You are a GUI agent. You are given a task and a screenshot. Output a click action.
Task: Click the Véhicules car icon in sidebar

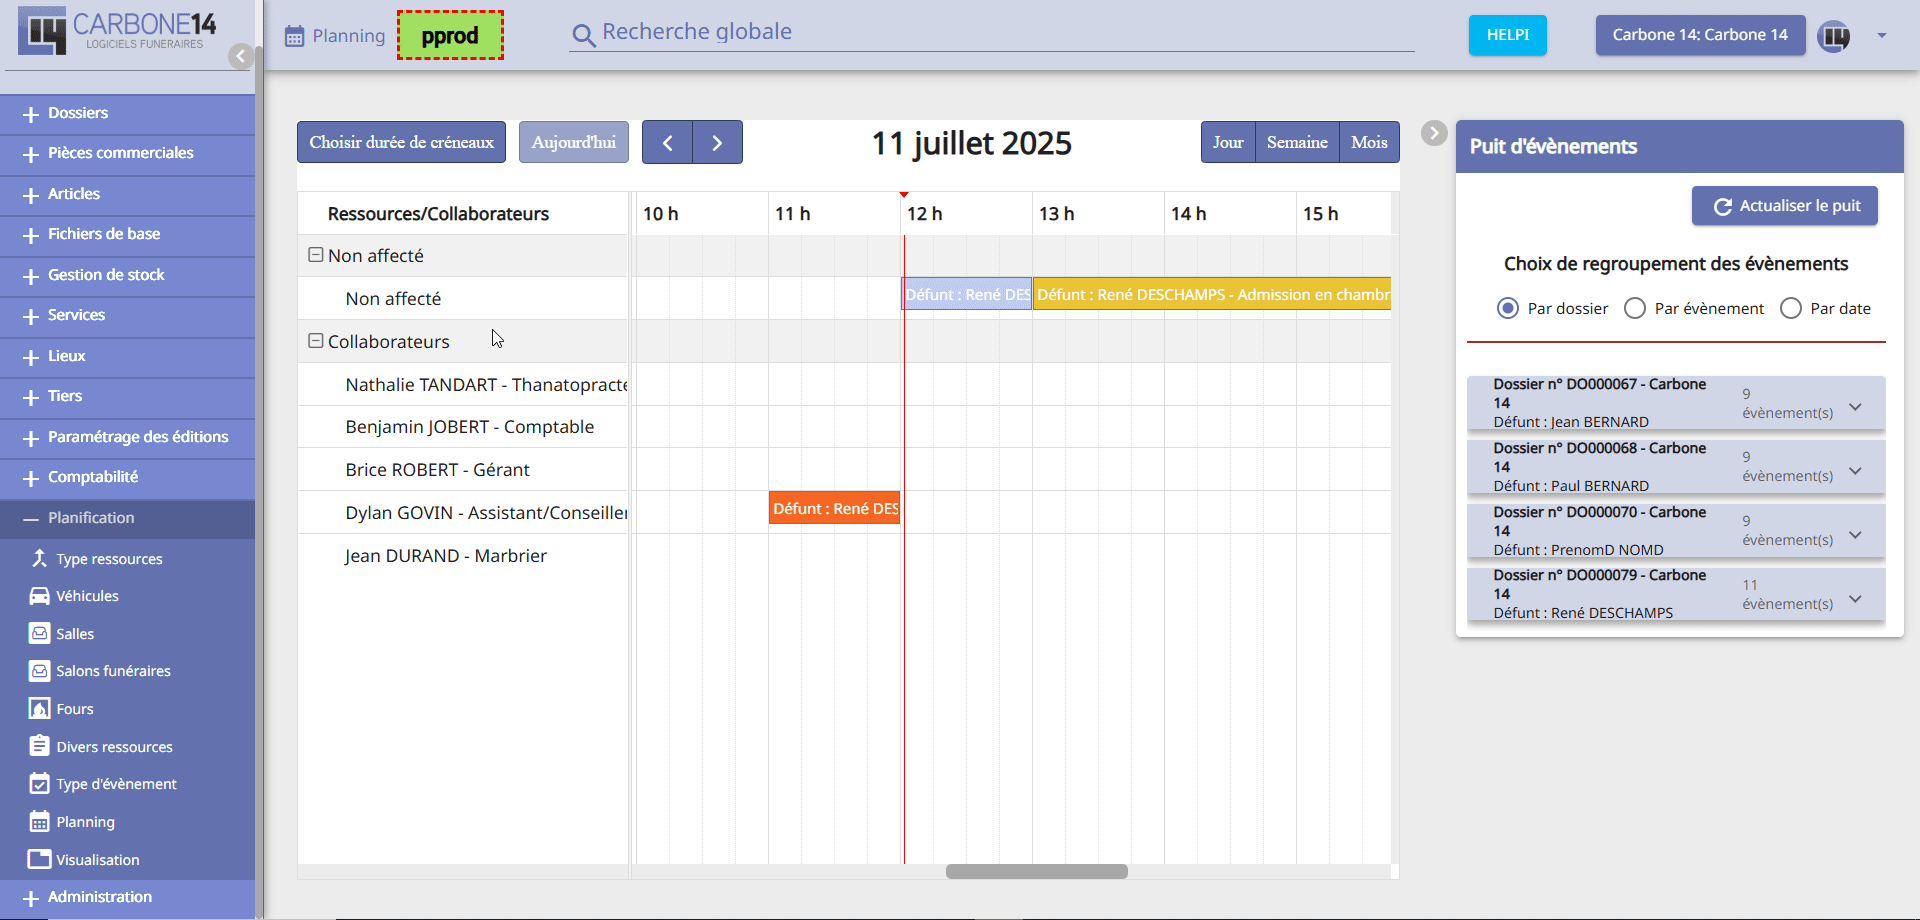[39, 596]
